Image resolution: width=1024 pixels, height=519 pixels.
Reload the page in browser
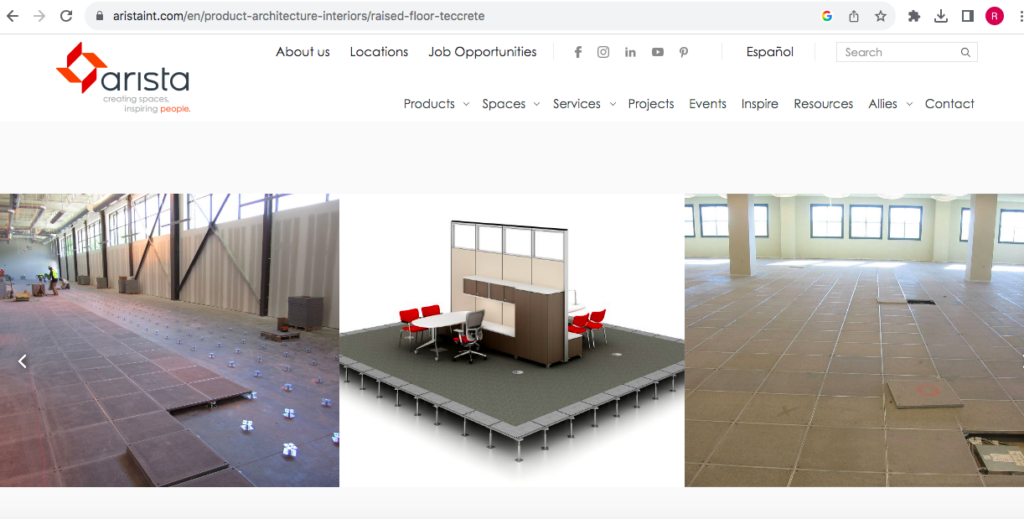[66, 16]
